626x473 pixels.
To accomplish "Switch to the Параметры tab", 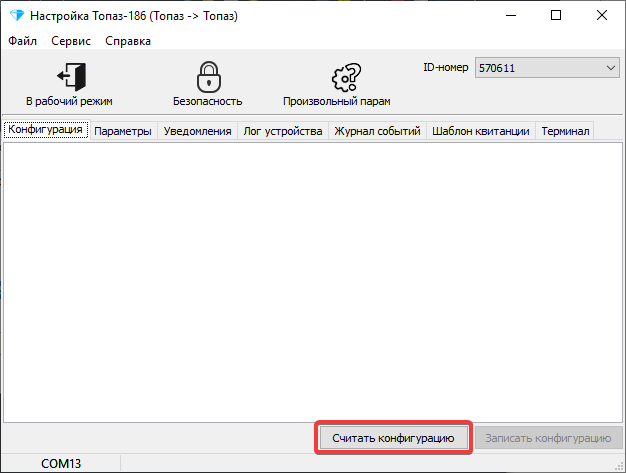I will (x=123, y=131).
